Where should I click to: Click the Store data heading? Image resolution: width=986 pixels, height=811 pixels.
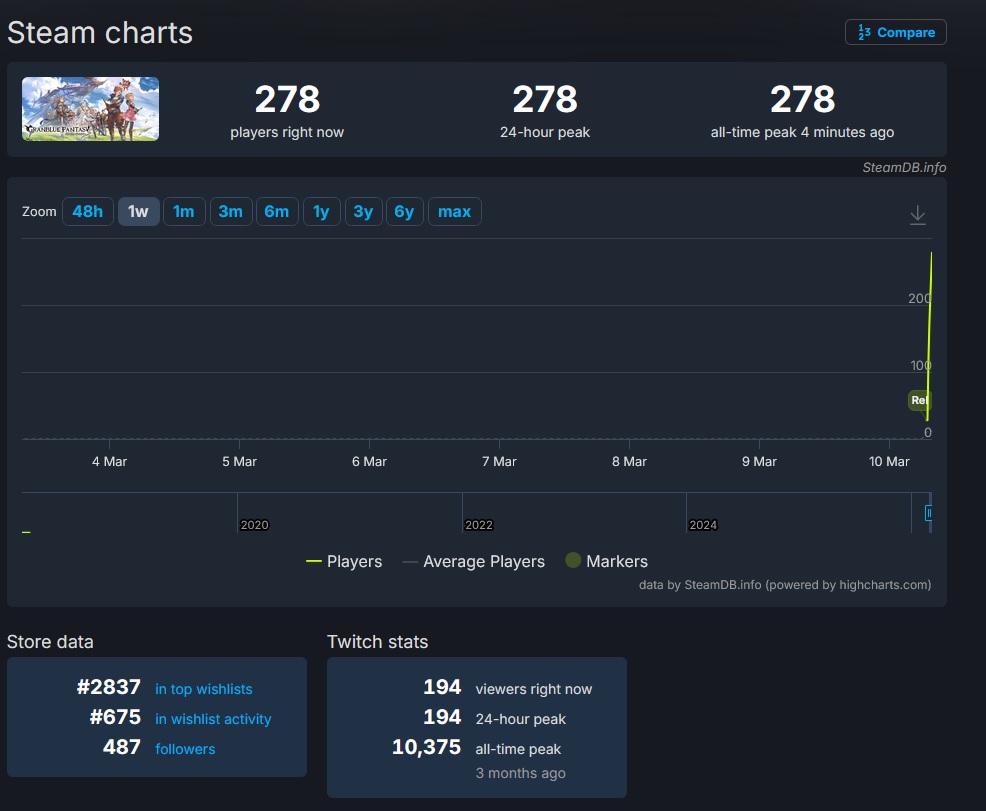click(x=50, y=642)
